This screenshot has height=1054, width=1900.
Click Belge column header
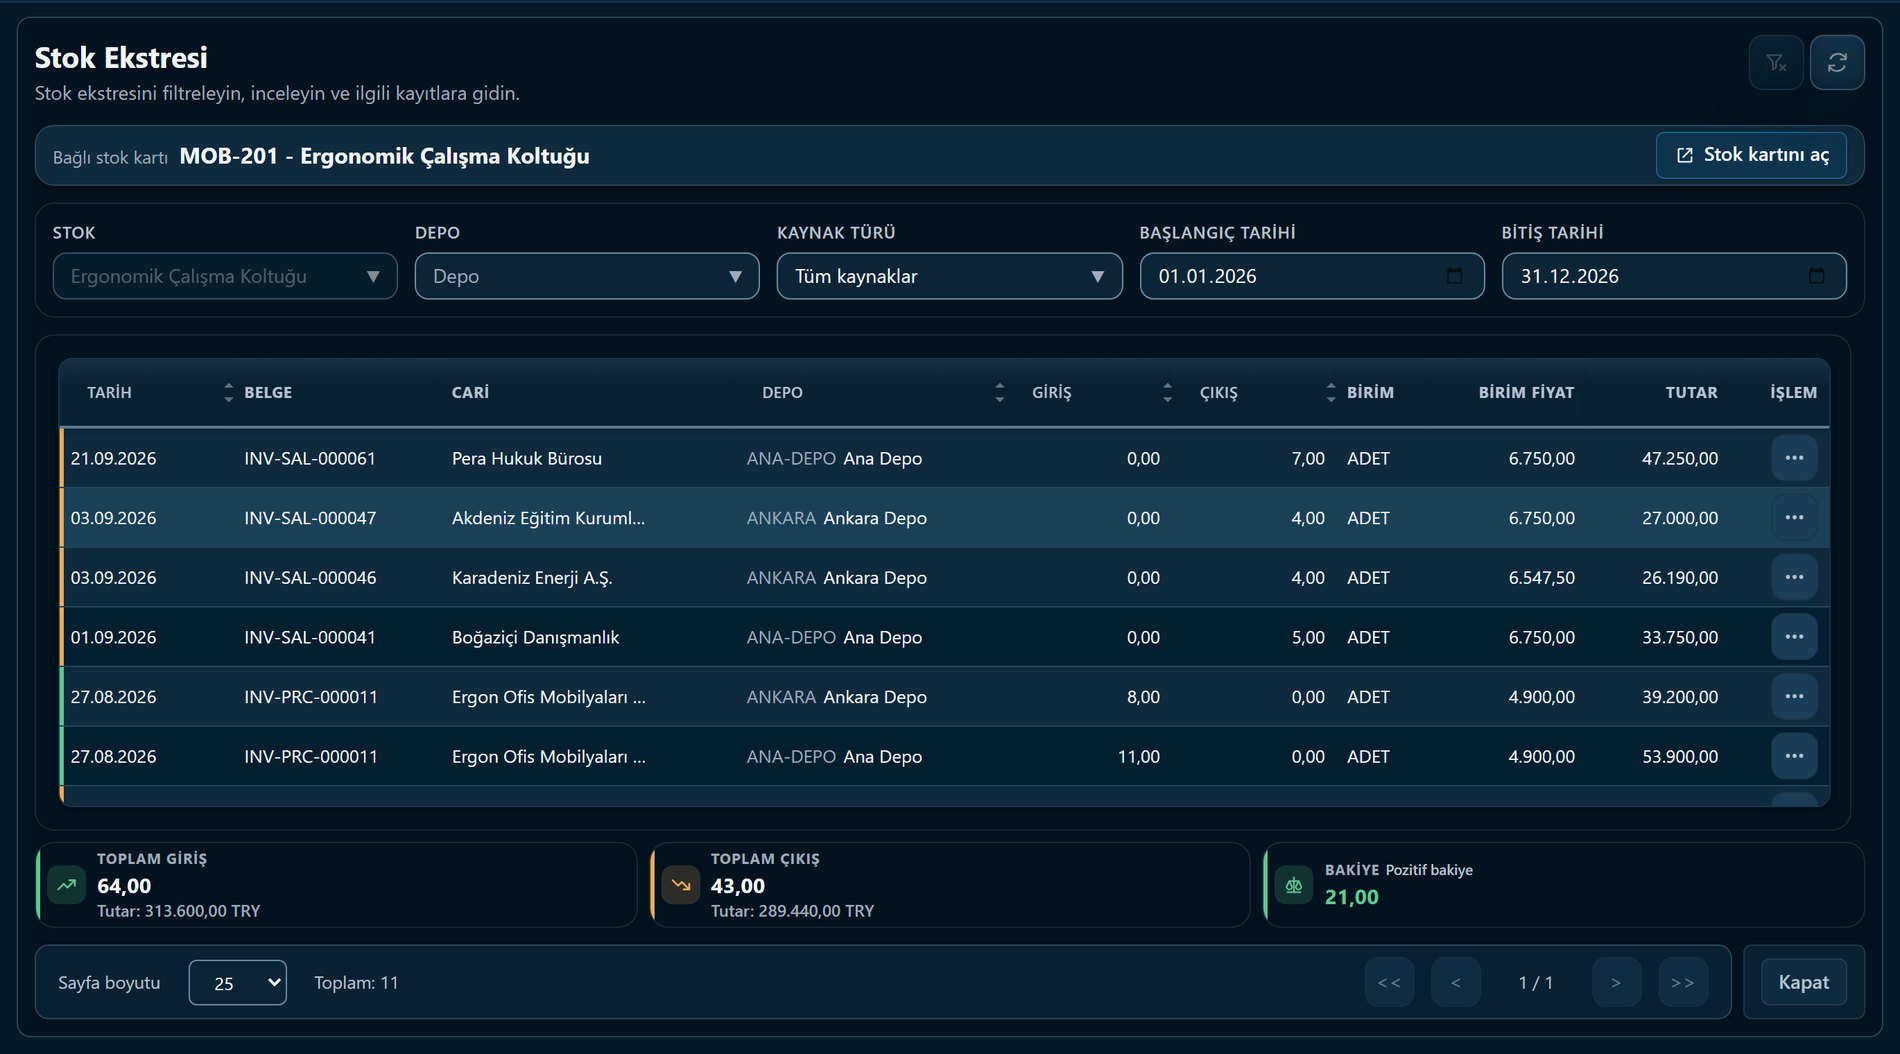(268, 393)
